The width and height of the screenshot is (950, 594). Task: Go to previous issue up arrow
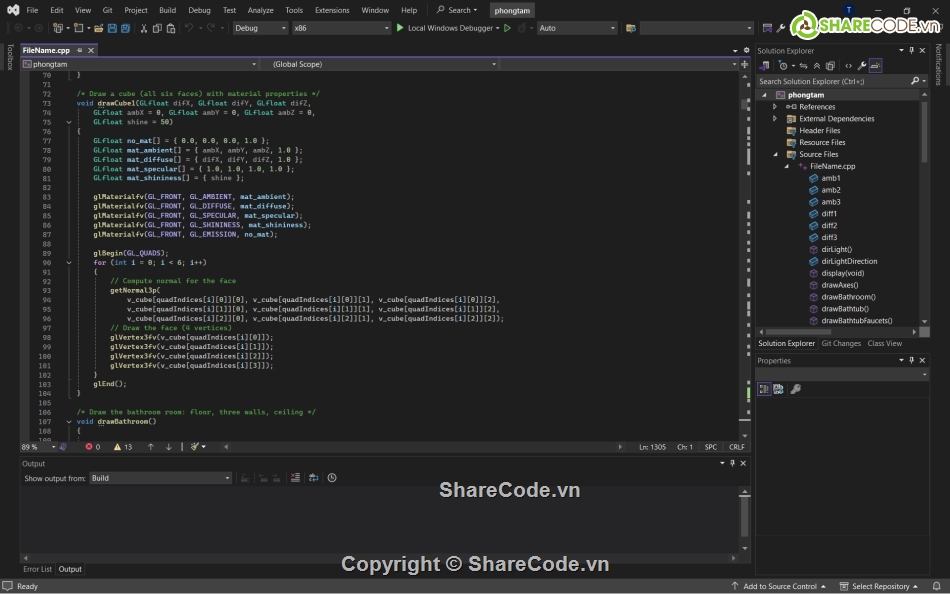click(150, 447)
